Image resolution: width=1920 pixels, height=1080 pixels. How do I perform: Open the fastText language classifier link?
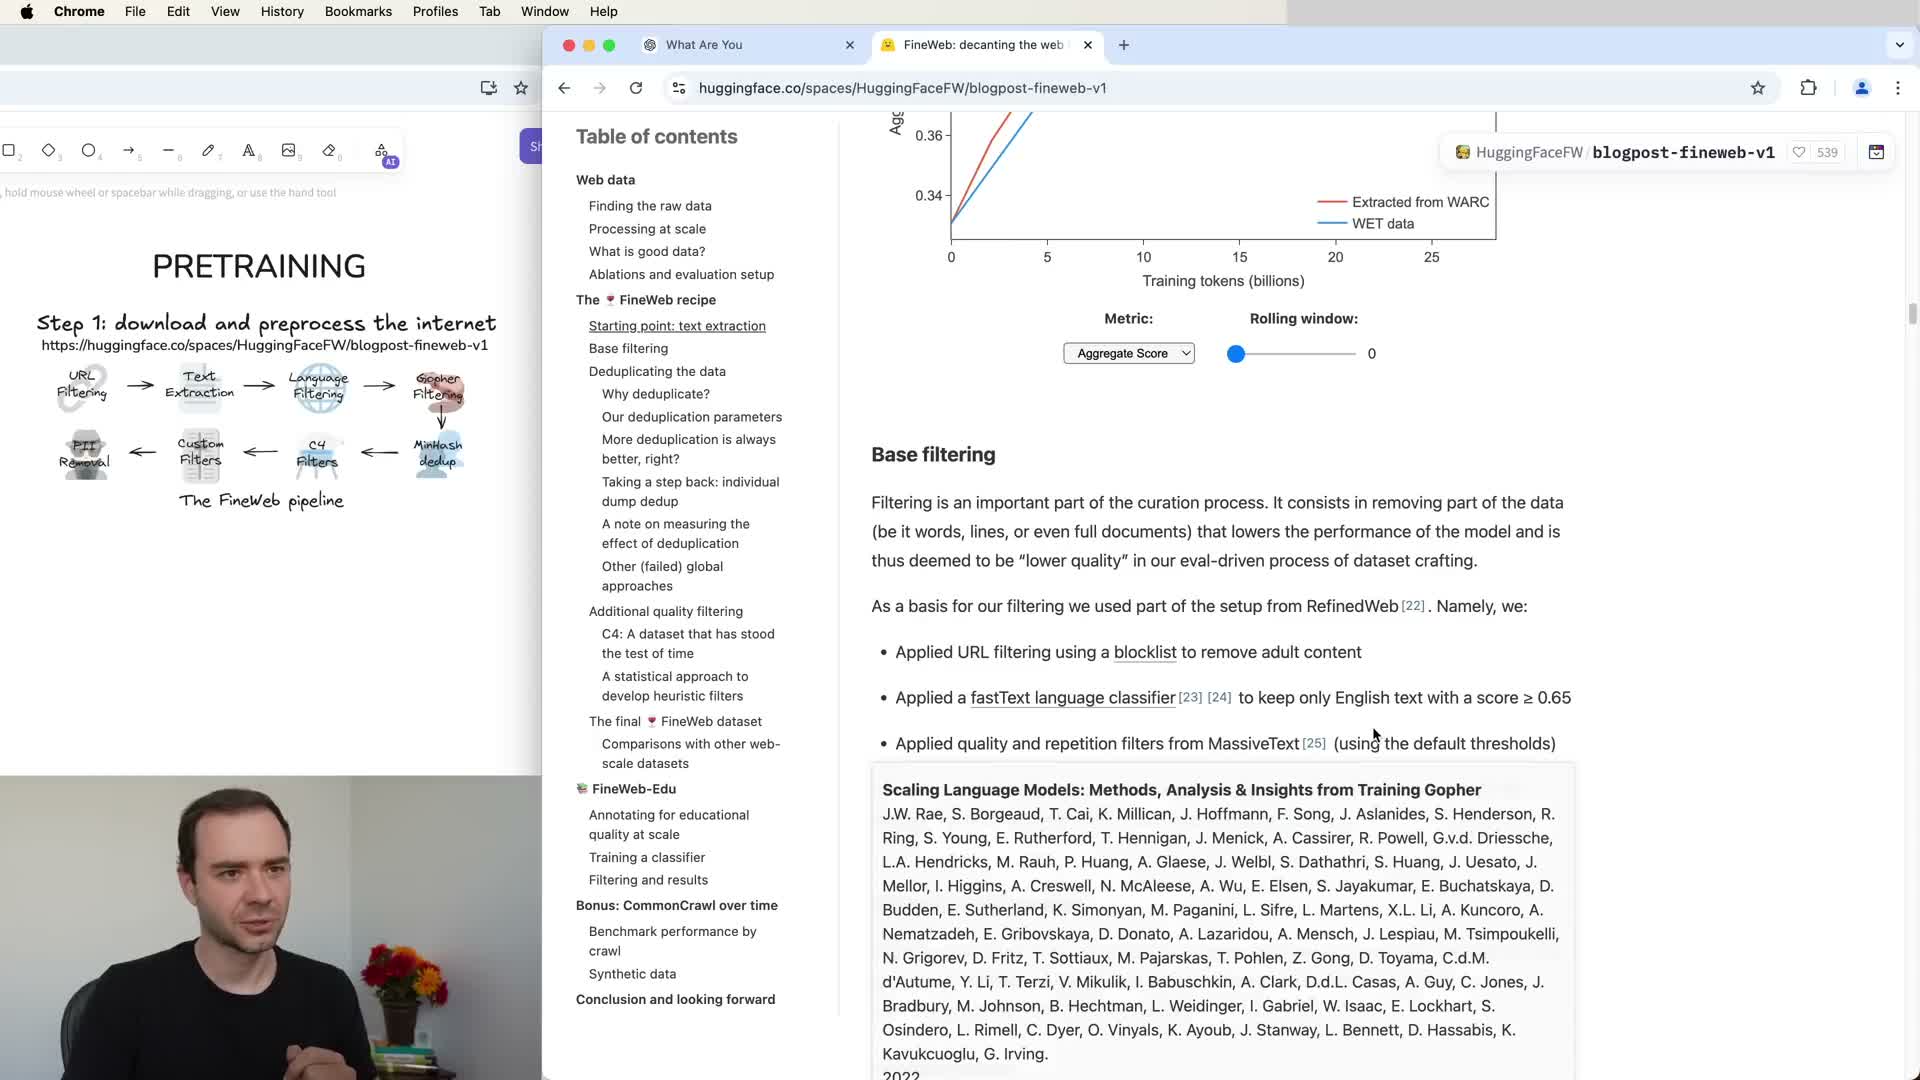point(1072,698)
